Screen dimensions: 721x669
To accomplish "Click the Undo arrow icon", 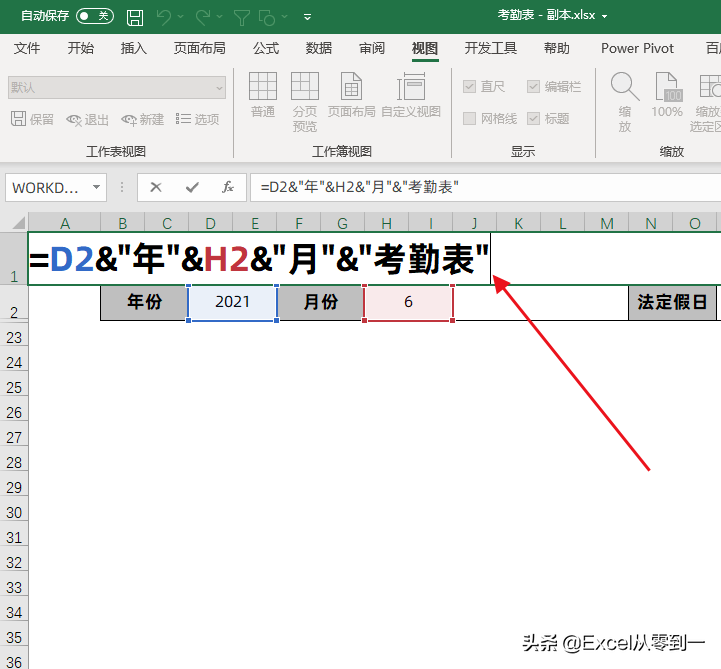I will tap(164, 17).
